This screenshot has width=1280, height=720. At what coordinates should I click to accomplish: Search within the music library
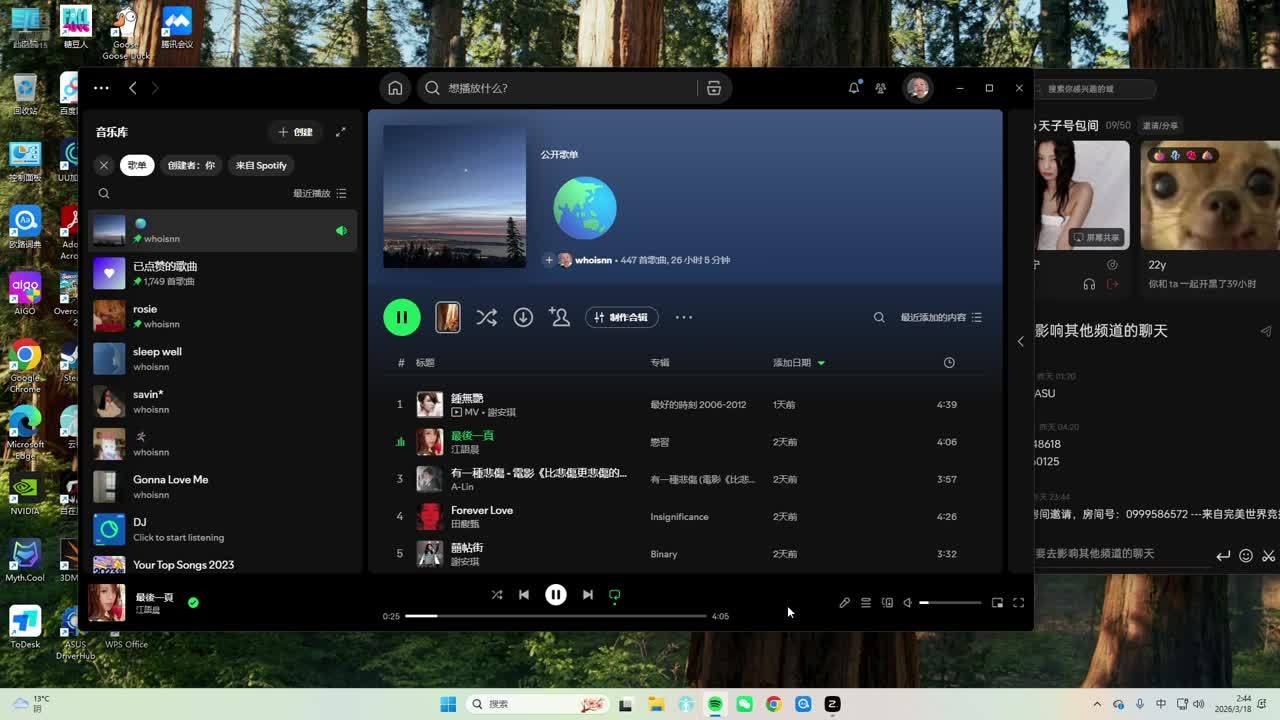click(x=104, y=193)
